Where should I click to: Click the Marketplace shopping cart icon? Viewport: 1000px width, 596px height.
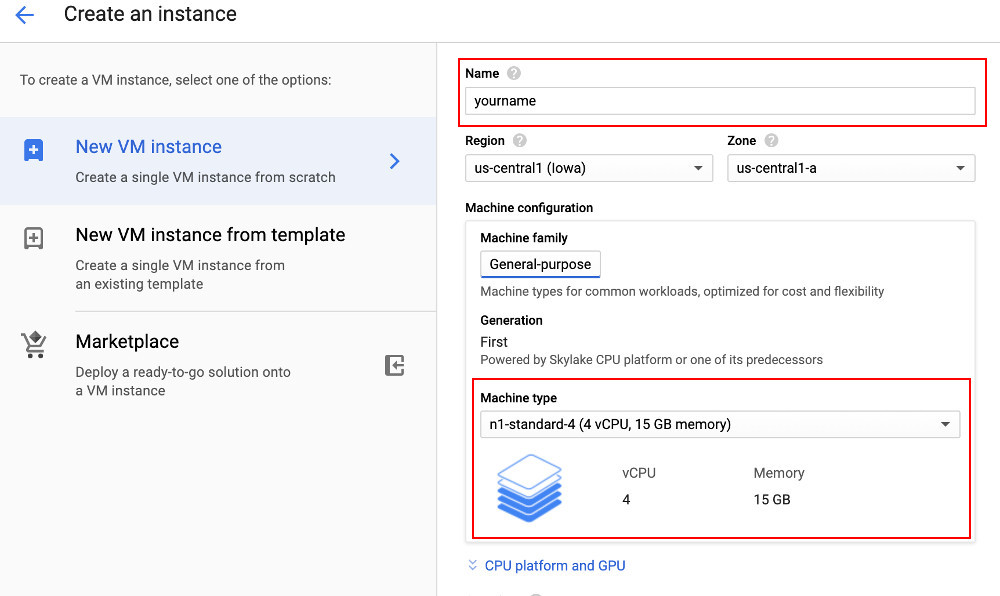coord(33,345)
